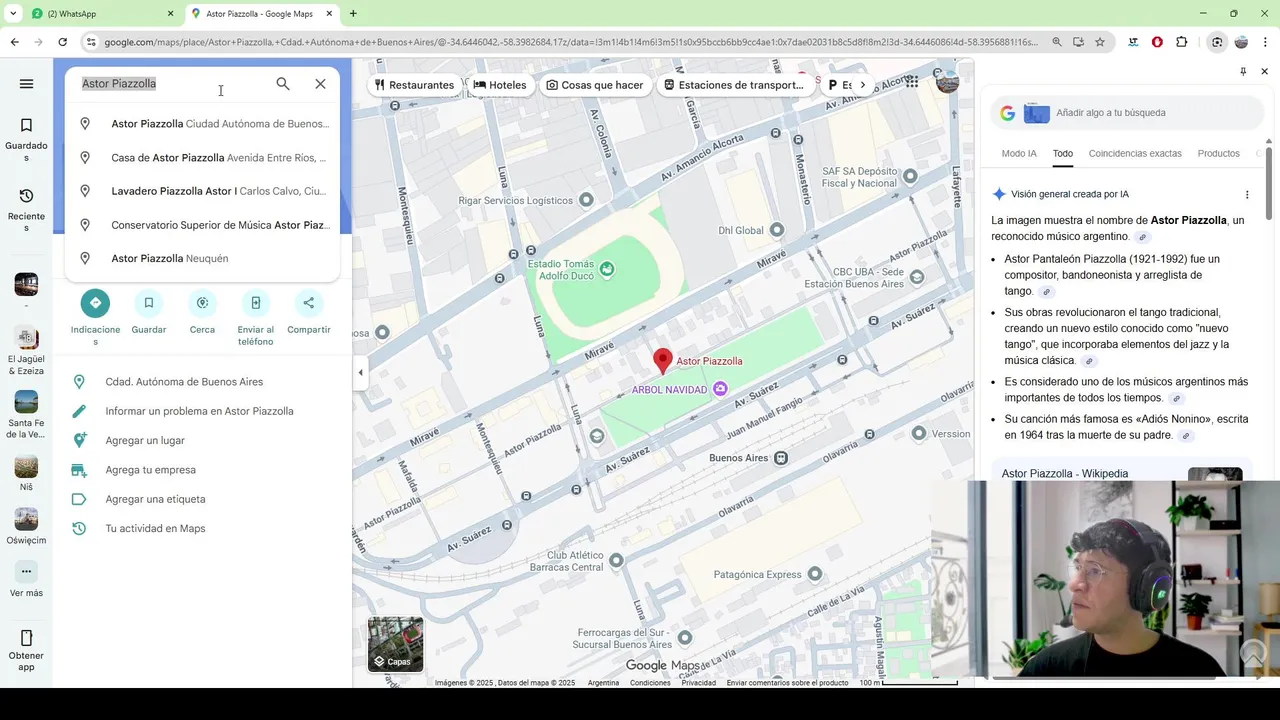
Task: Click Chrome's Google Lens search icon
Action: pyautogui.click(x=1216, y=42)
